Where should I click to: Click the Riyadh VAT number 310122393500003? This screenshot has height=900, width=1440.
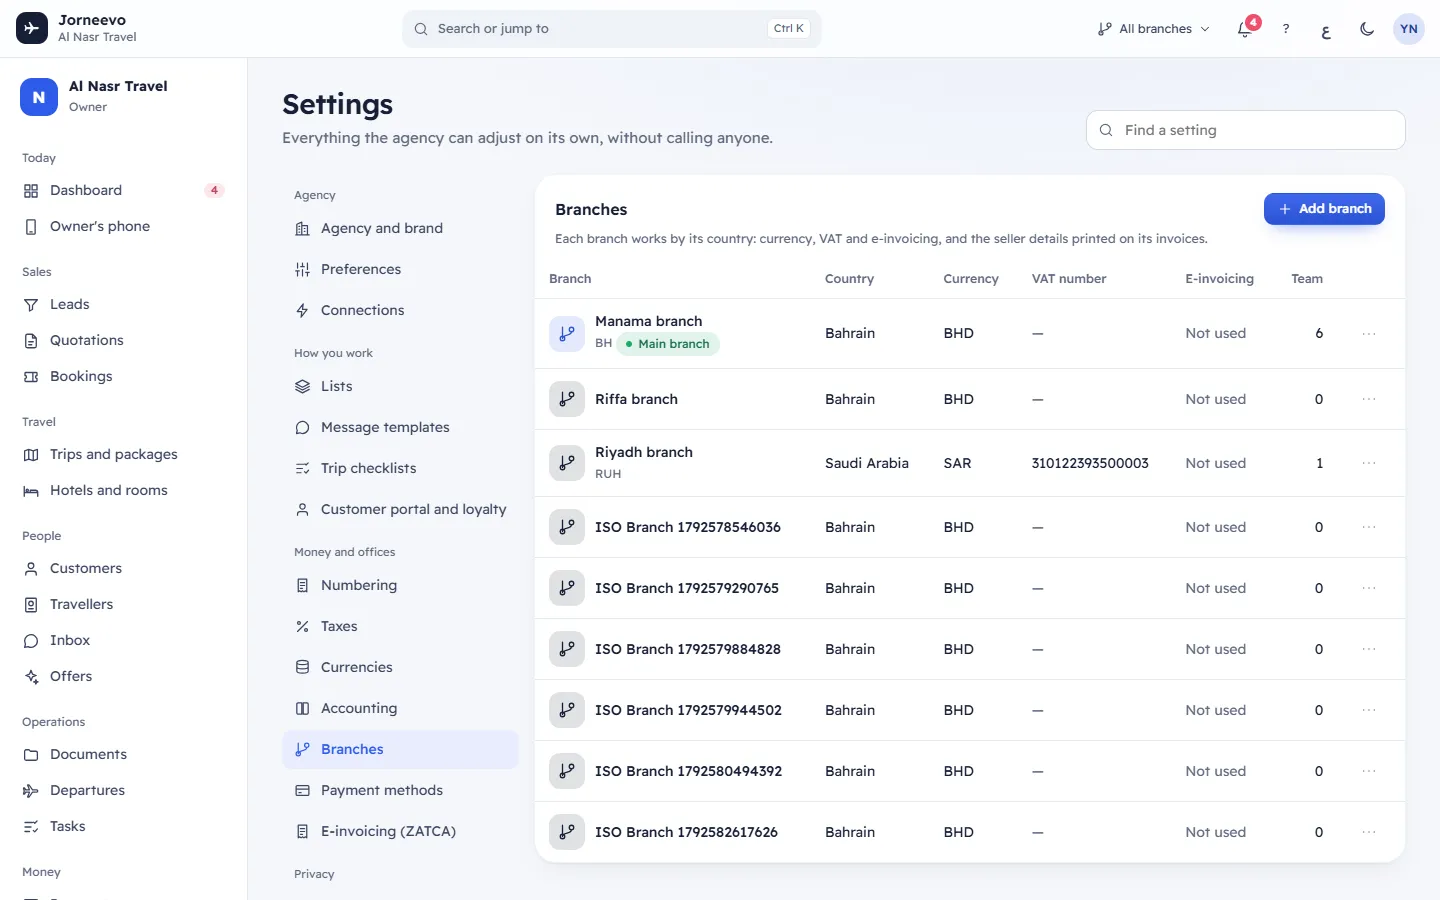[x=1090, y=463]
